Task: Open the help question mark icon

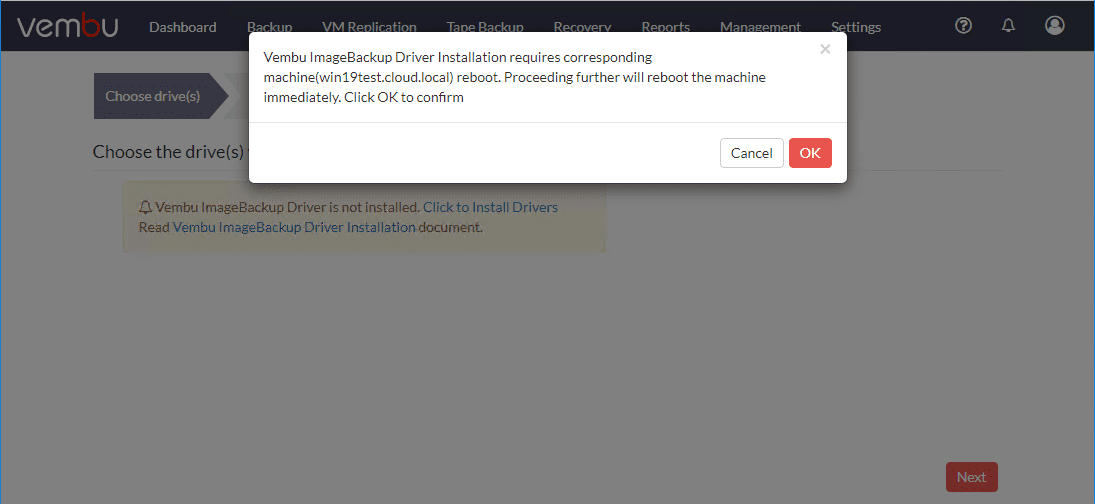Action: 963,26
